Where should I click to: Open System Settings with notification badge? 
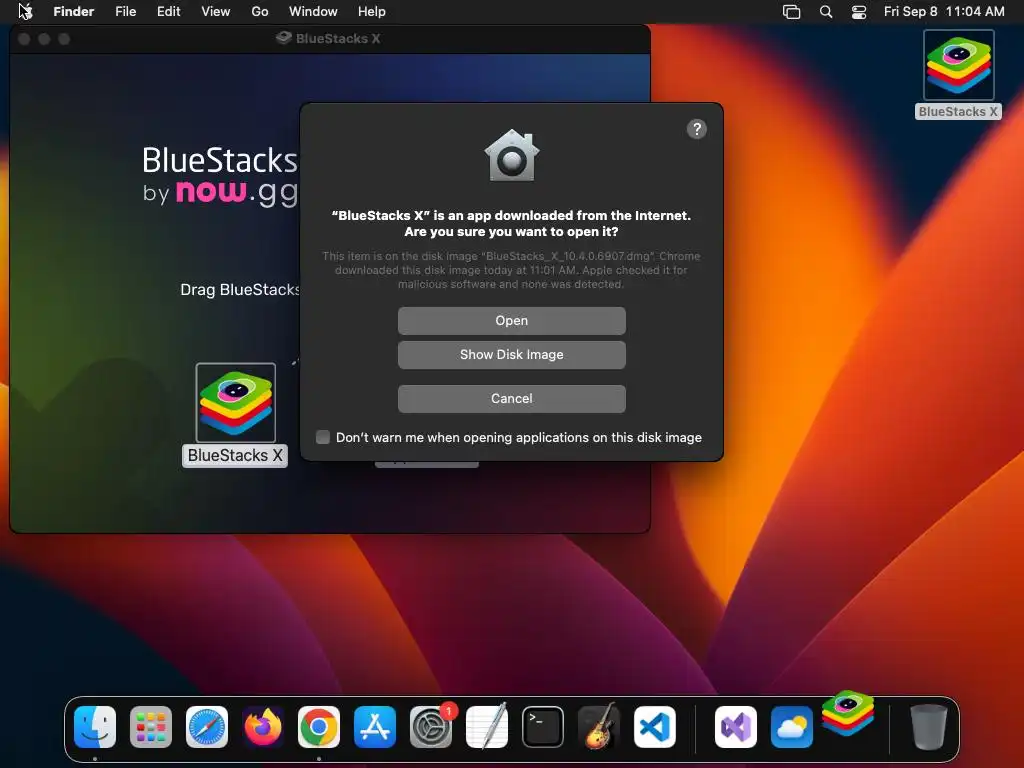(431, 727)
